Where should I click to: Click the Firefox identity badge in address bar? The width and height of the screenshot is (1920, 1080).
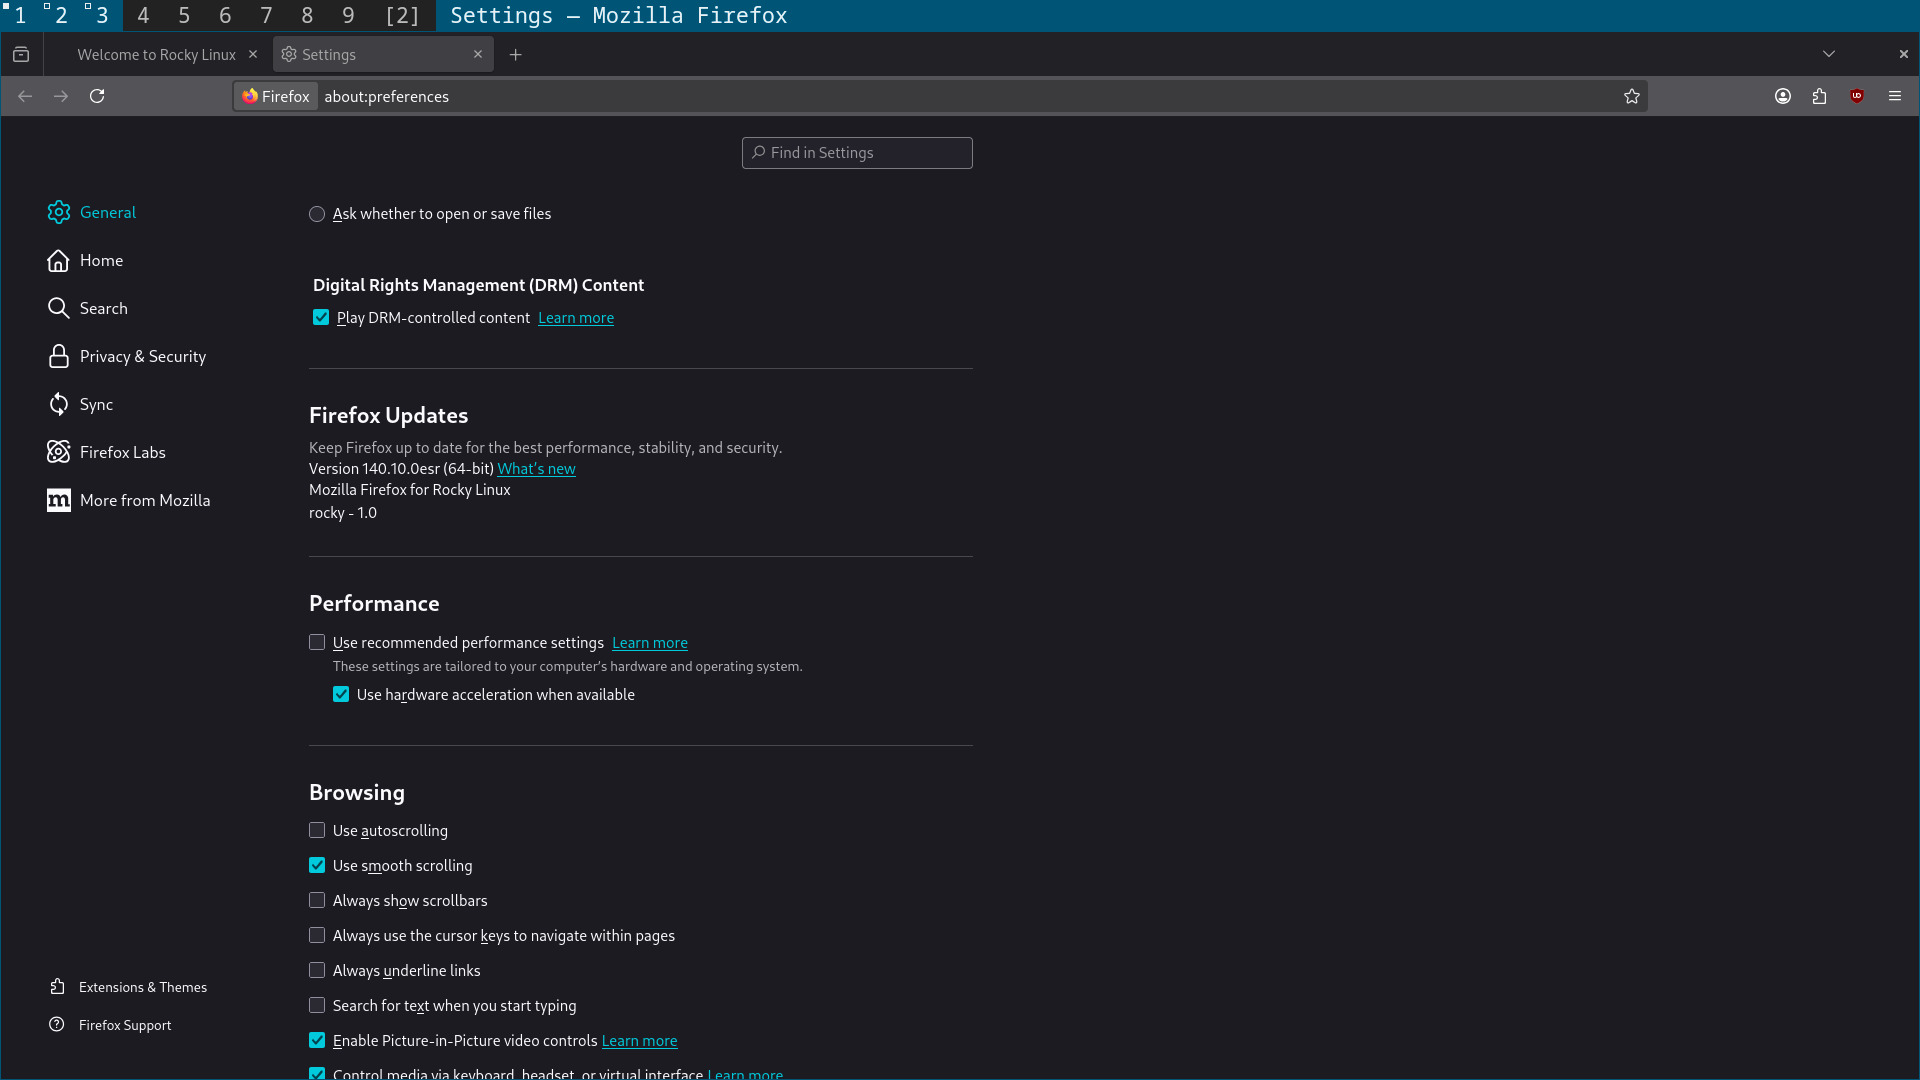(276, 96)
